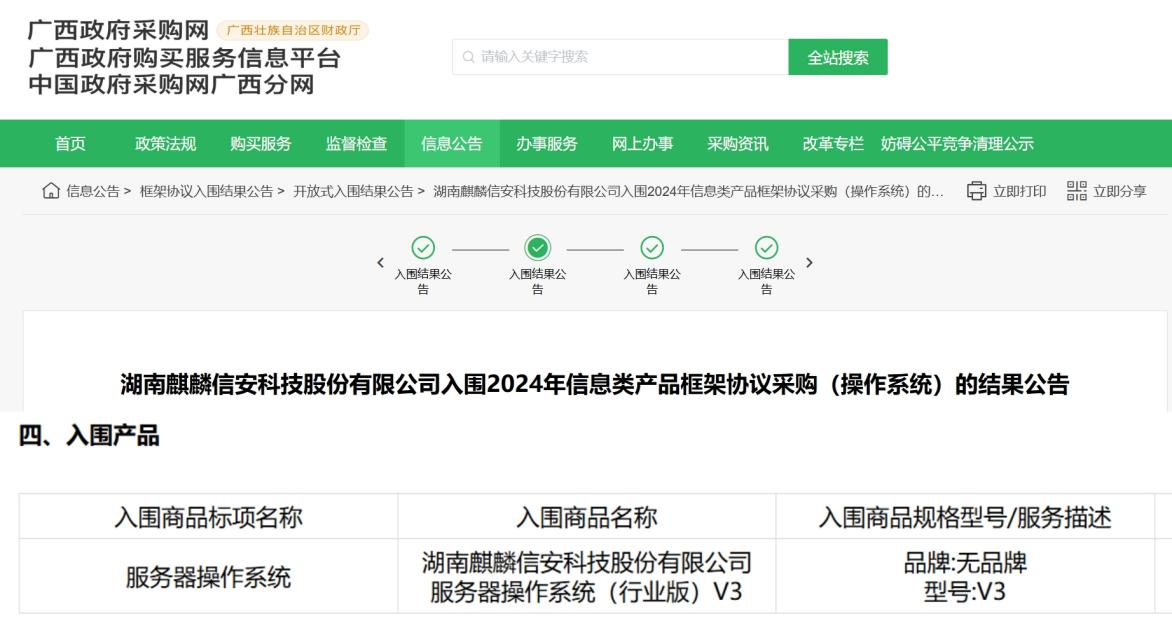Open the 首页 nav item
The image size is (1172, 642).
tap(70, 144)
